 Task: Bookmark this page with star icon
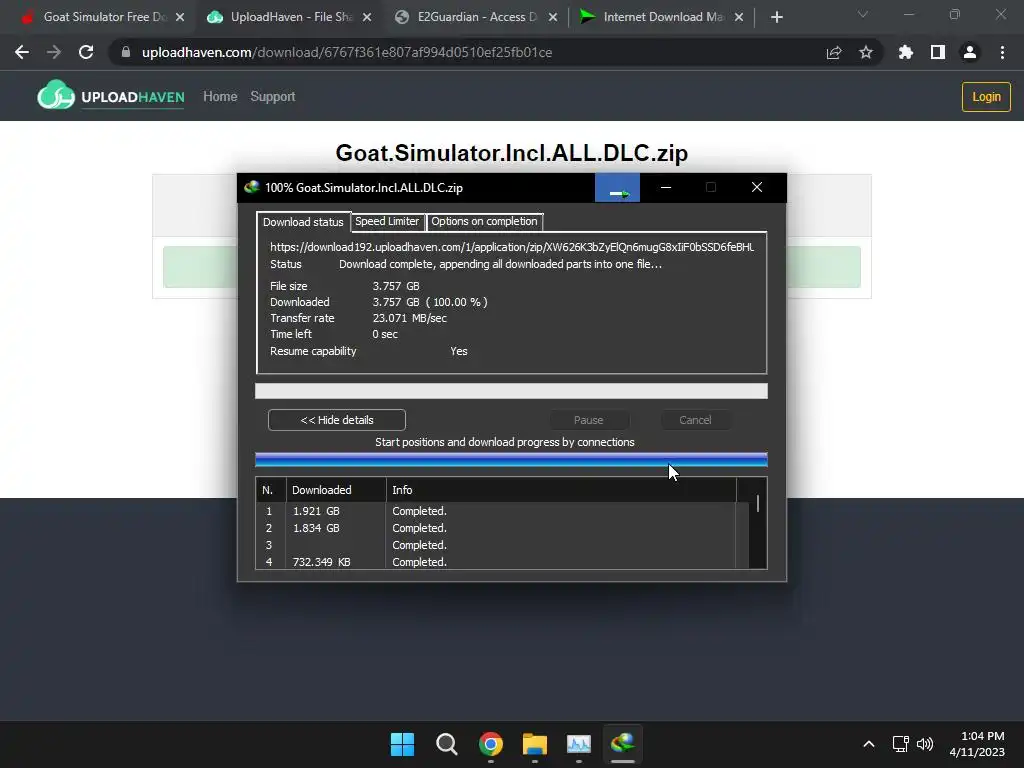coord(866,52)
